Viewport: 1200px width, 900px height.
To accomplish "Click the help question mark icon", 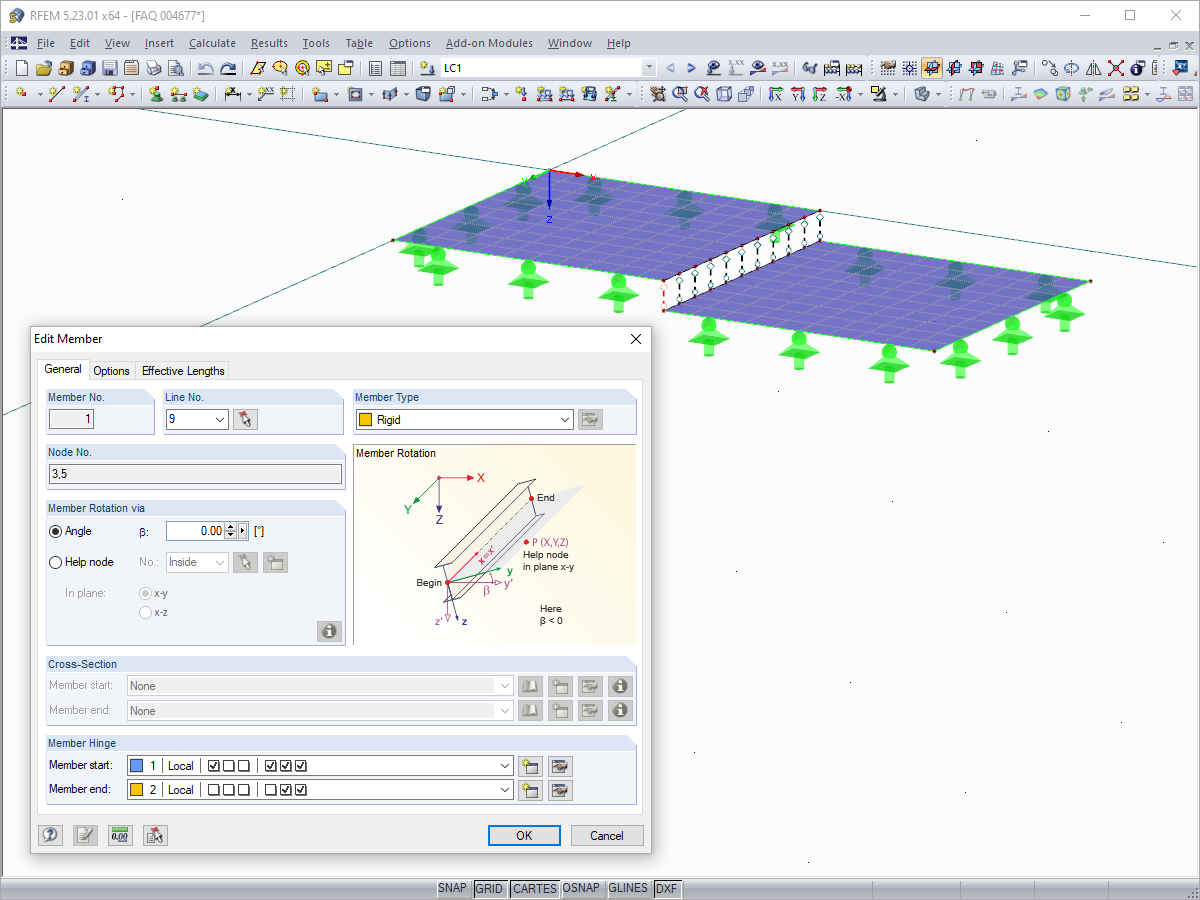I will click(50, 835).
